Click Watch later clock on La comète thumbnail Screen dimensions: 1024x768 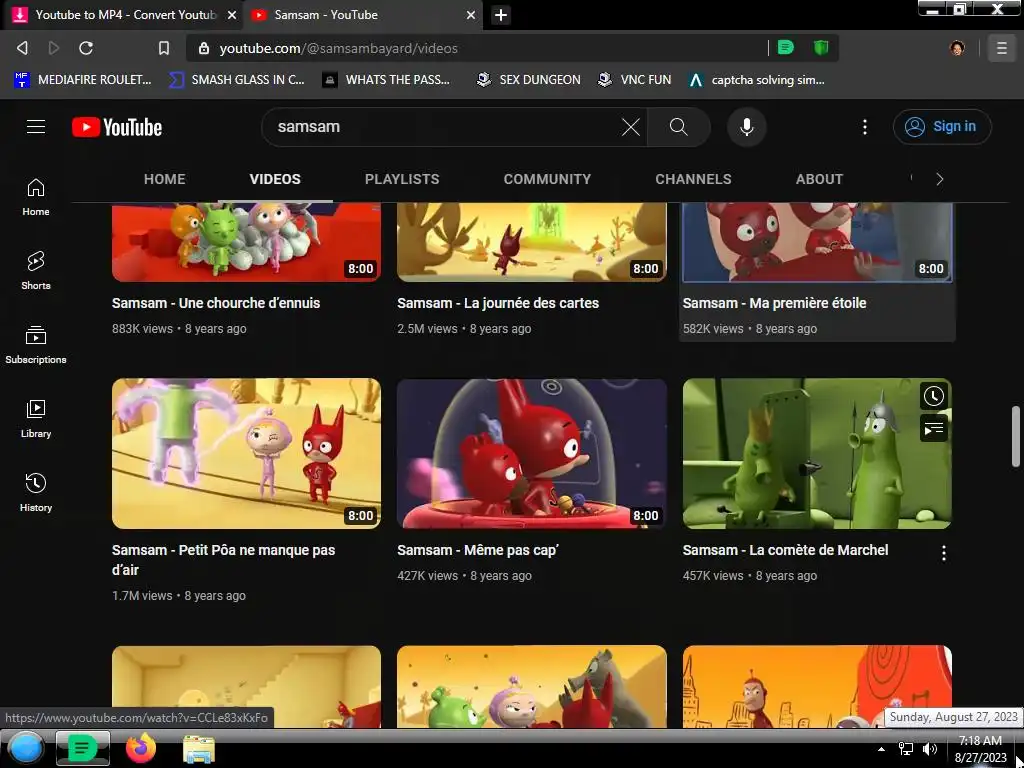coord(934,396)
